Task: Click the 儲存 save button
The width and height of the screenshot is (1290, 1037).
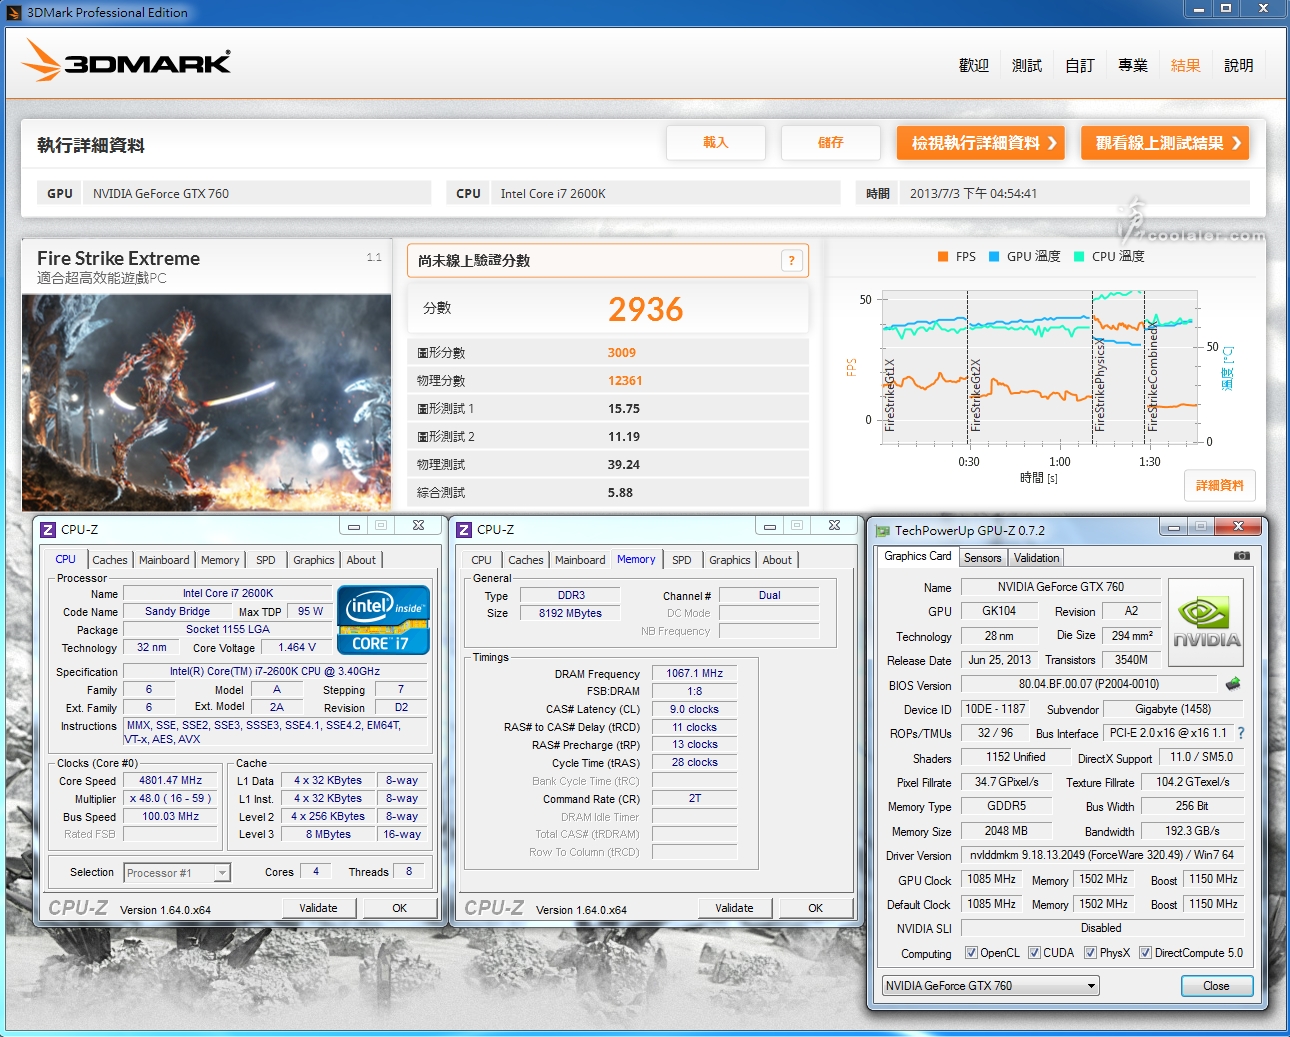Action: tap(831, 143)
